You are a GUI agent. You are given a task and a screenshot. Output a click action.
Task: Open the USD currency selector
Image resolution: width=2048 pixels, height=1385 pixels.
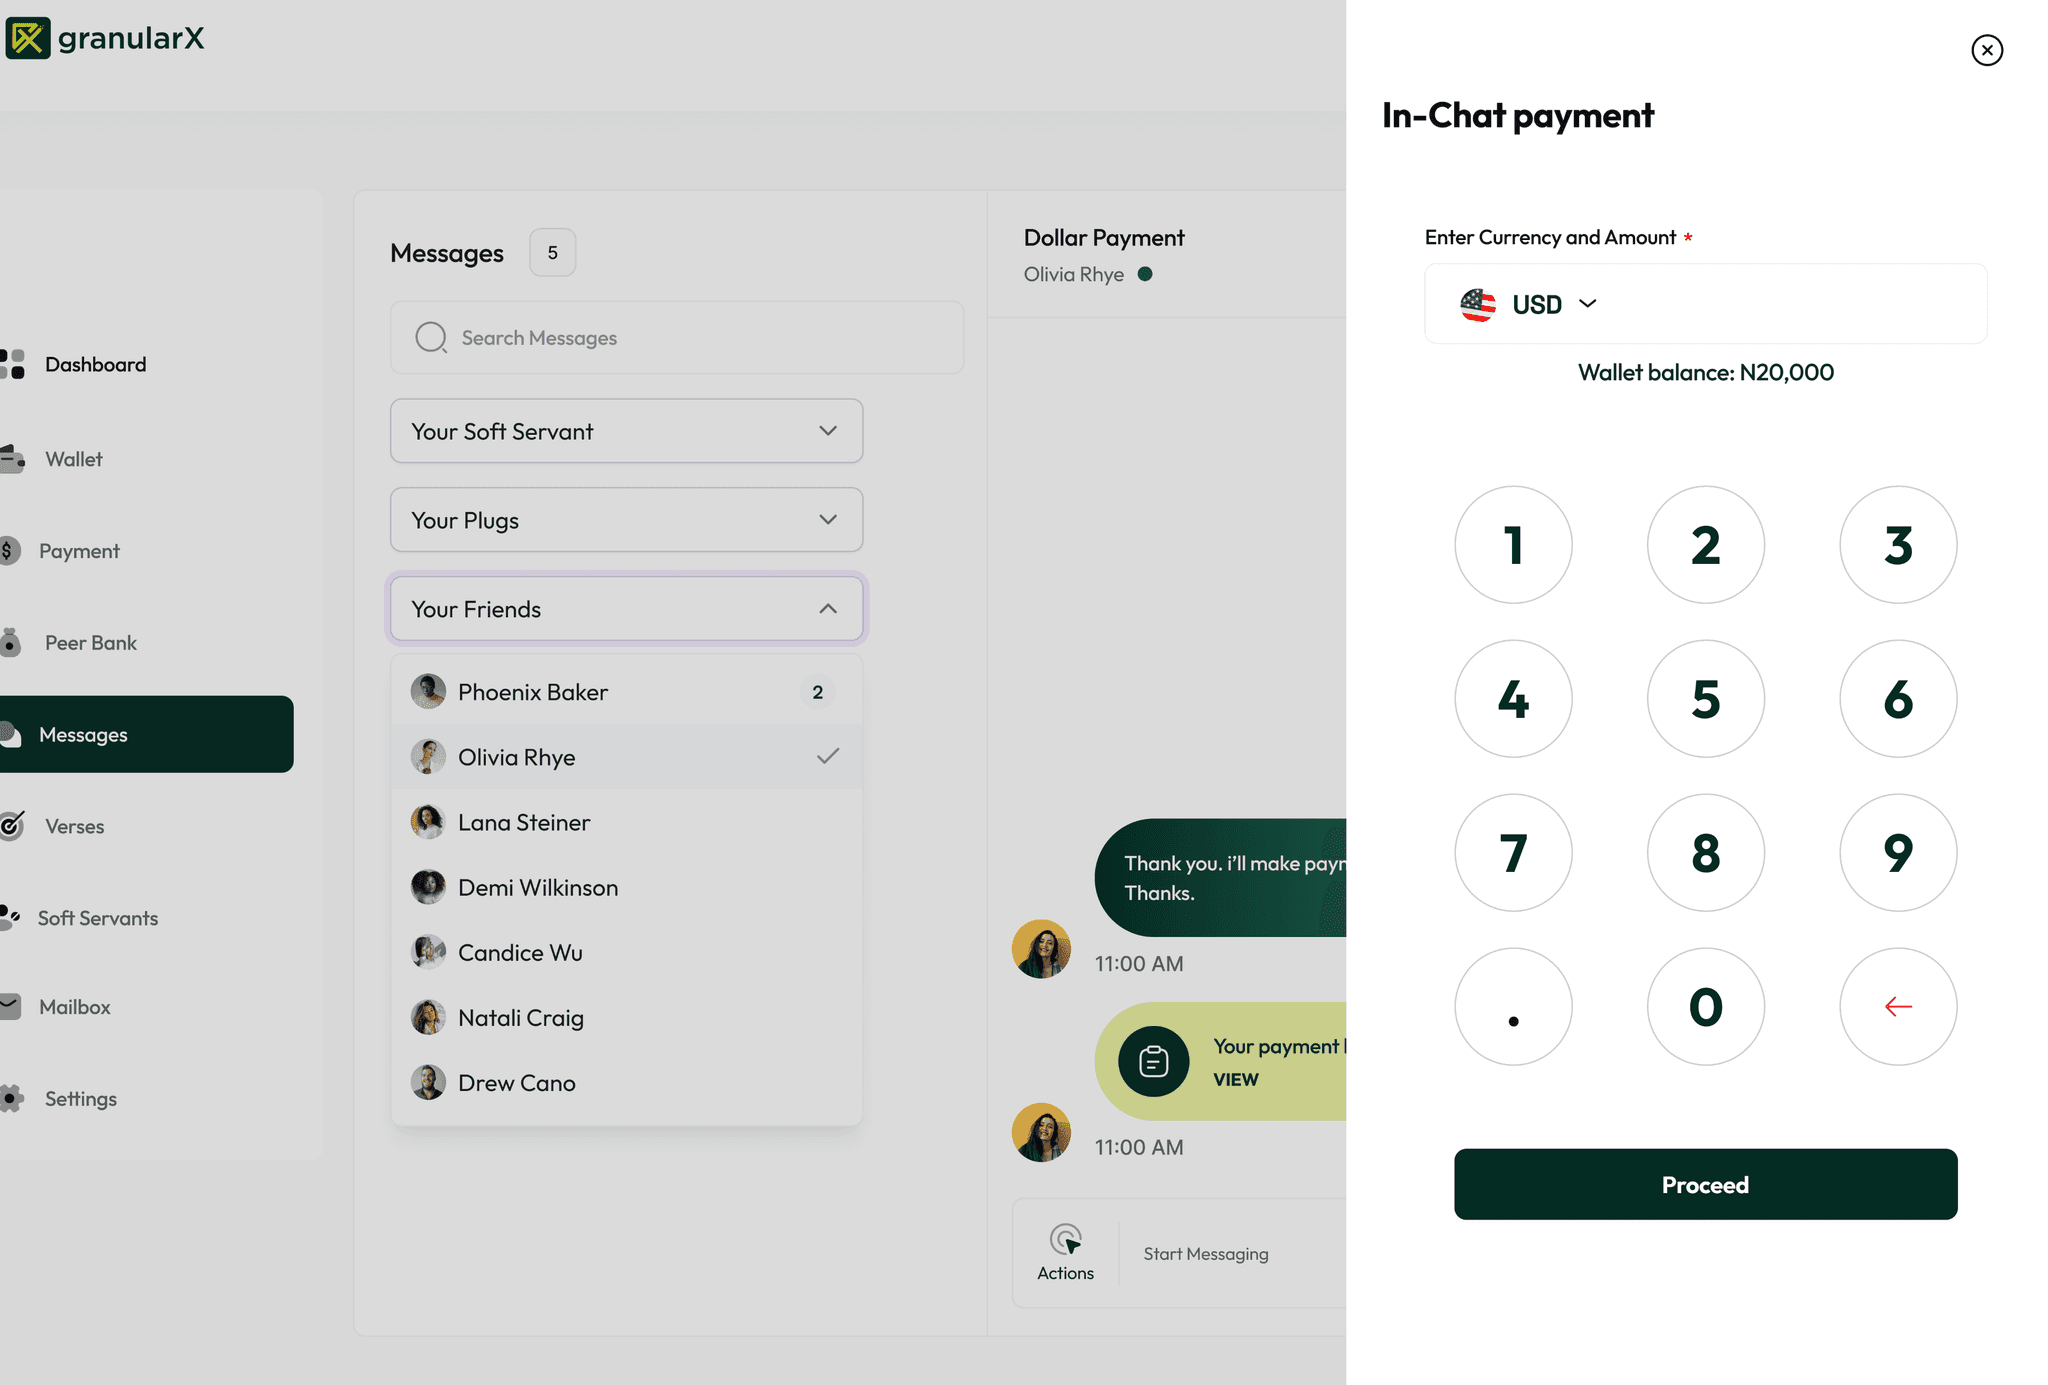(x=1529, y=304)
